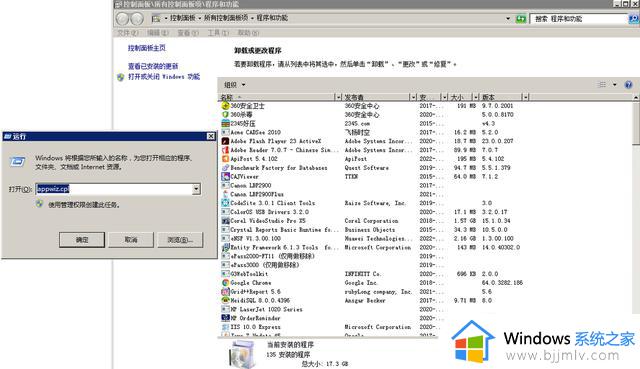The image size is (640, 369).
Task: Click the Entity Framework 6.1.3 Tools icon
Action: pos(225,247)
